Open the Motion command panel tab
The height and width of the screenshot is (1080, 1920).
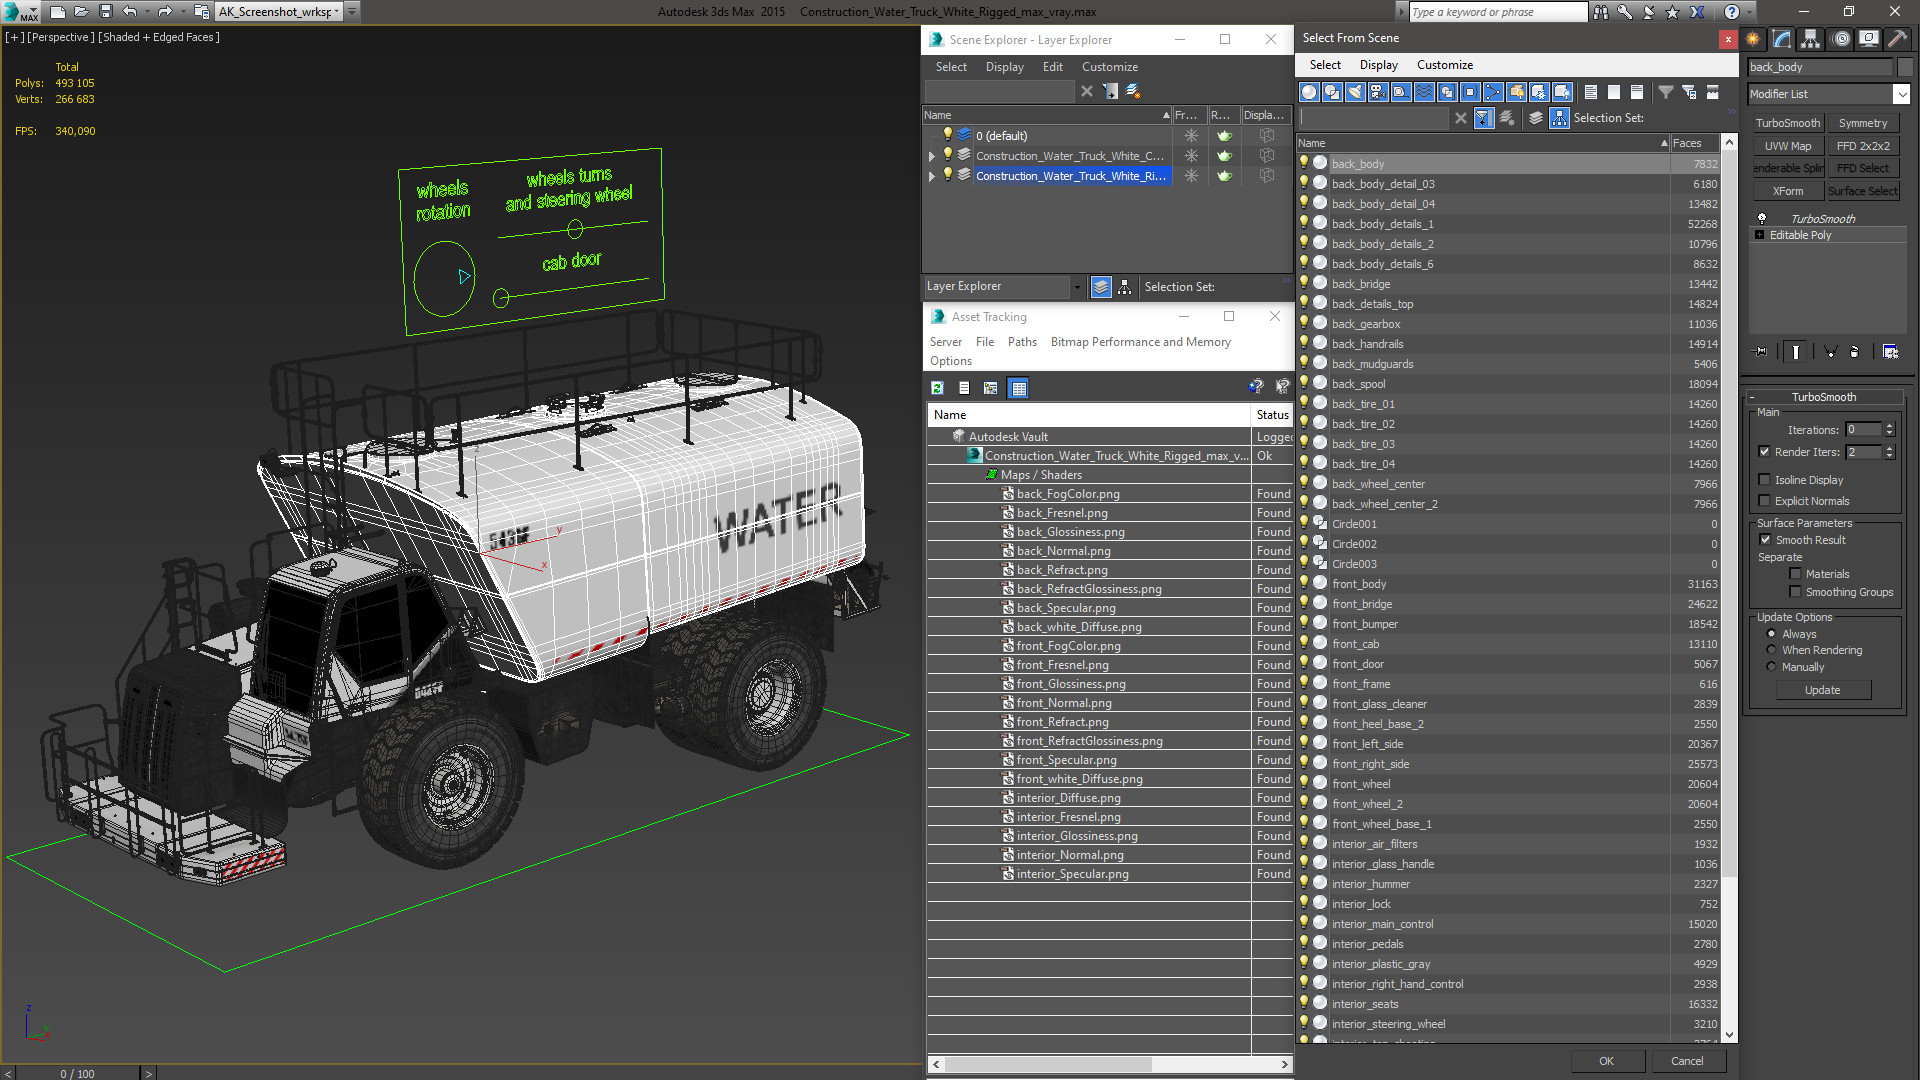1840,39
